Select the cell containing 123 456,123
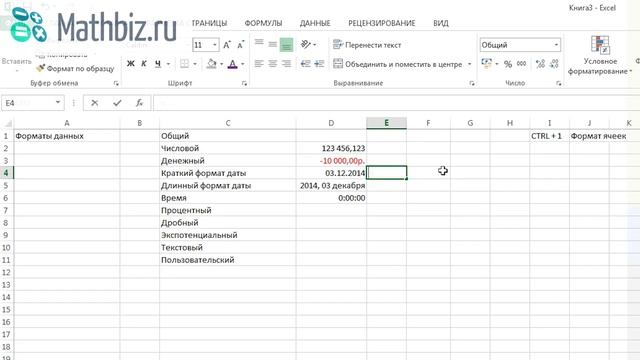Image resolution: width=640 pixels, height=360 pixels. tap(331, 148)
